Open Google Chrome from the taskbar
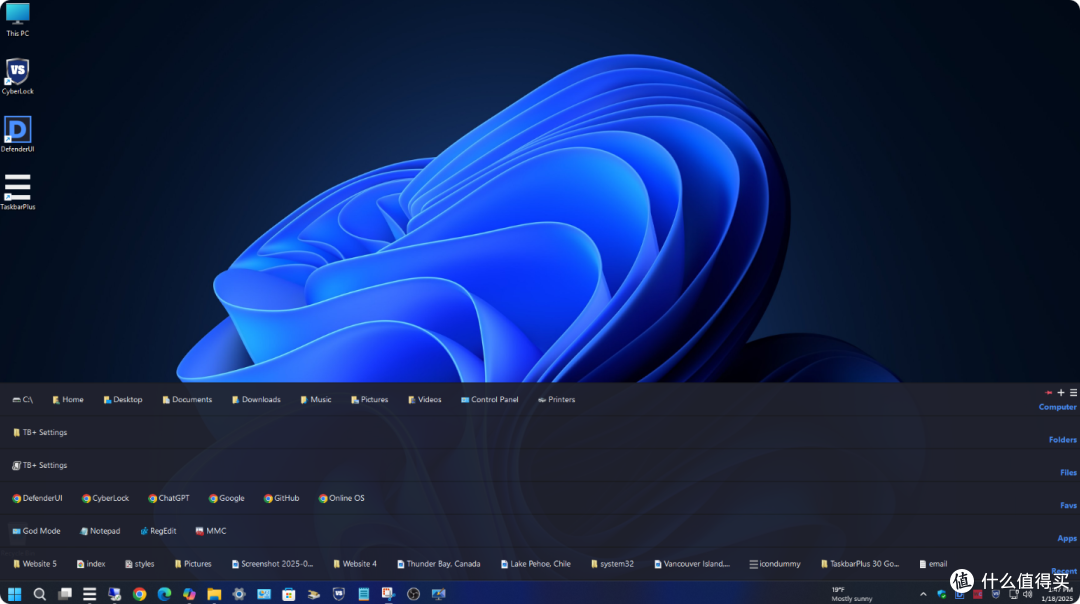This screenshot has width=1080, height=604. click(140, 594)
